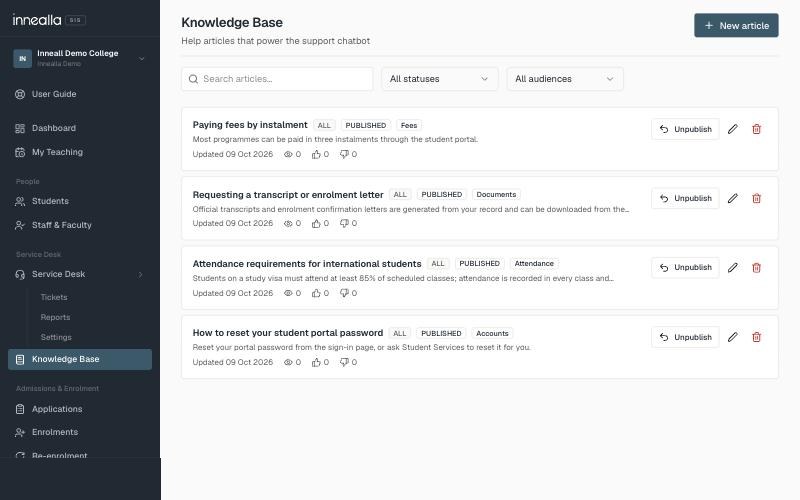Open Requesting a transcript or enrolment letter
This screenshot has height=500, width=800.
pos(288,195)
